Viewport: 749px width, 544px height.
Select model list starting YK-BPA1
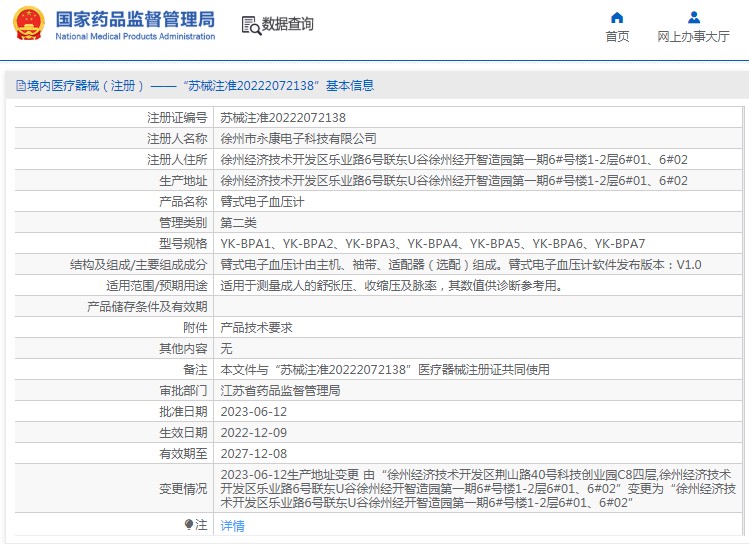[432, 244]
